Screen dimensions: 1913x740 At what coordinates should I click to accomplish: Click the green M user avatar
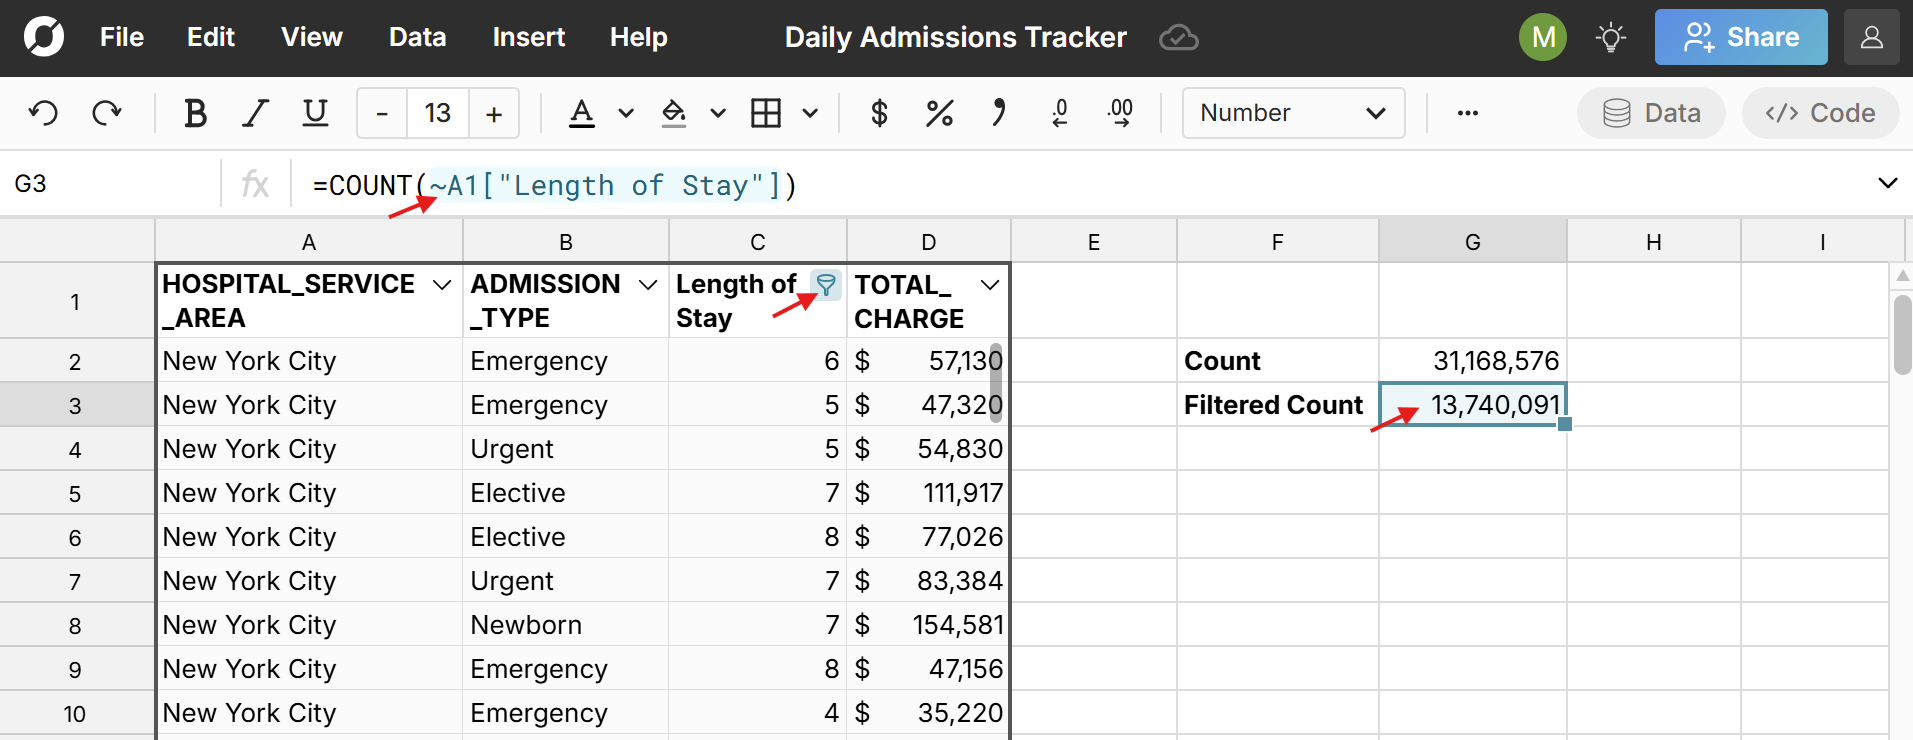1543,37
